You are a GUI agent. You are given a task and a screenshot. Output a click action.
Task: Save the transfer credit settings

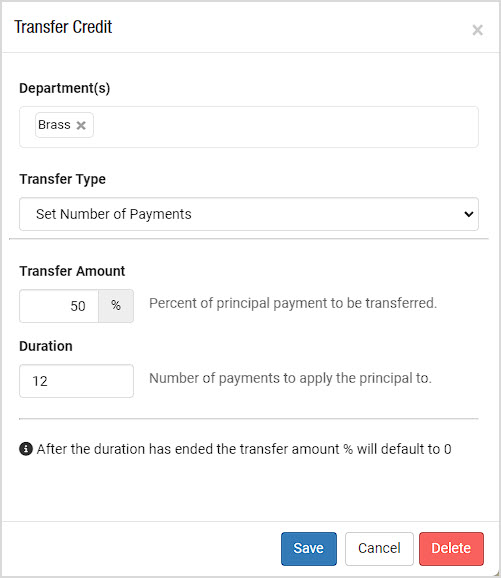[x=309, y=549]
